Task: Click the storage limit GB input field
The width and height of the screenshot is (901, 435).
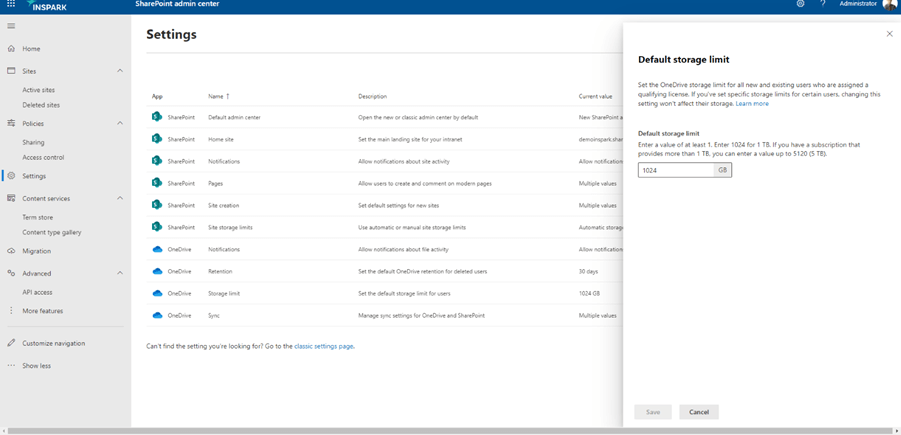Action: click(x=685, y=170)
